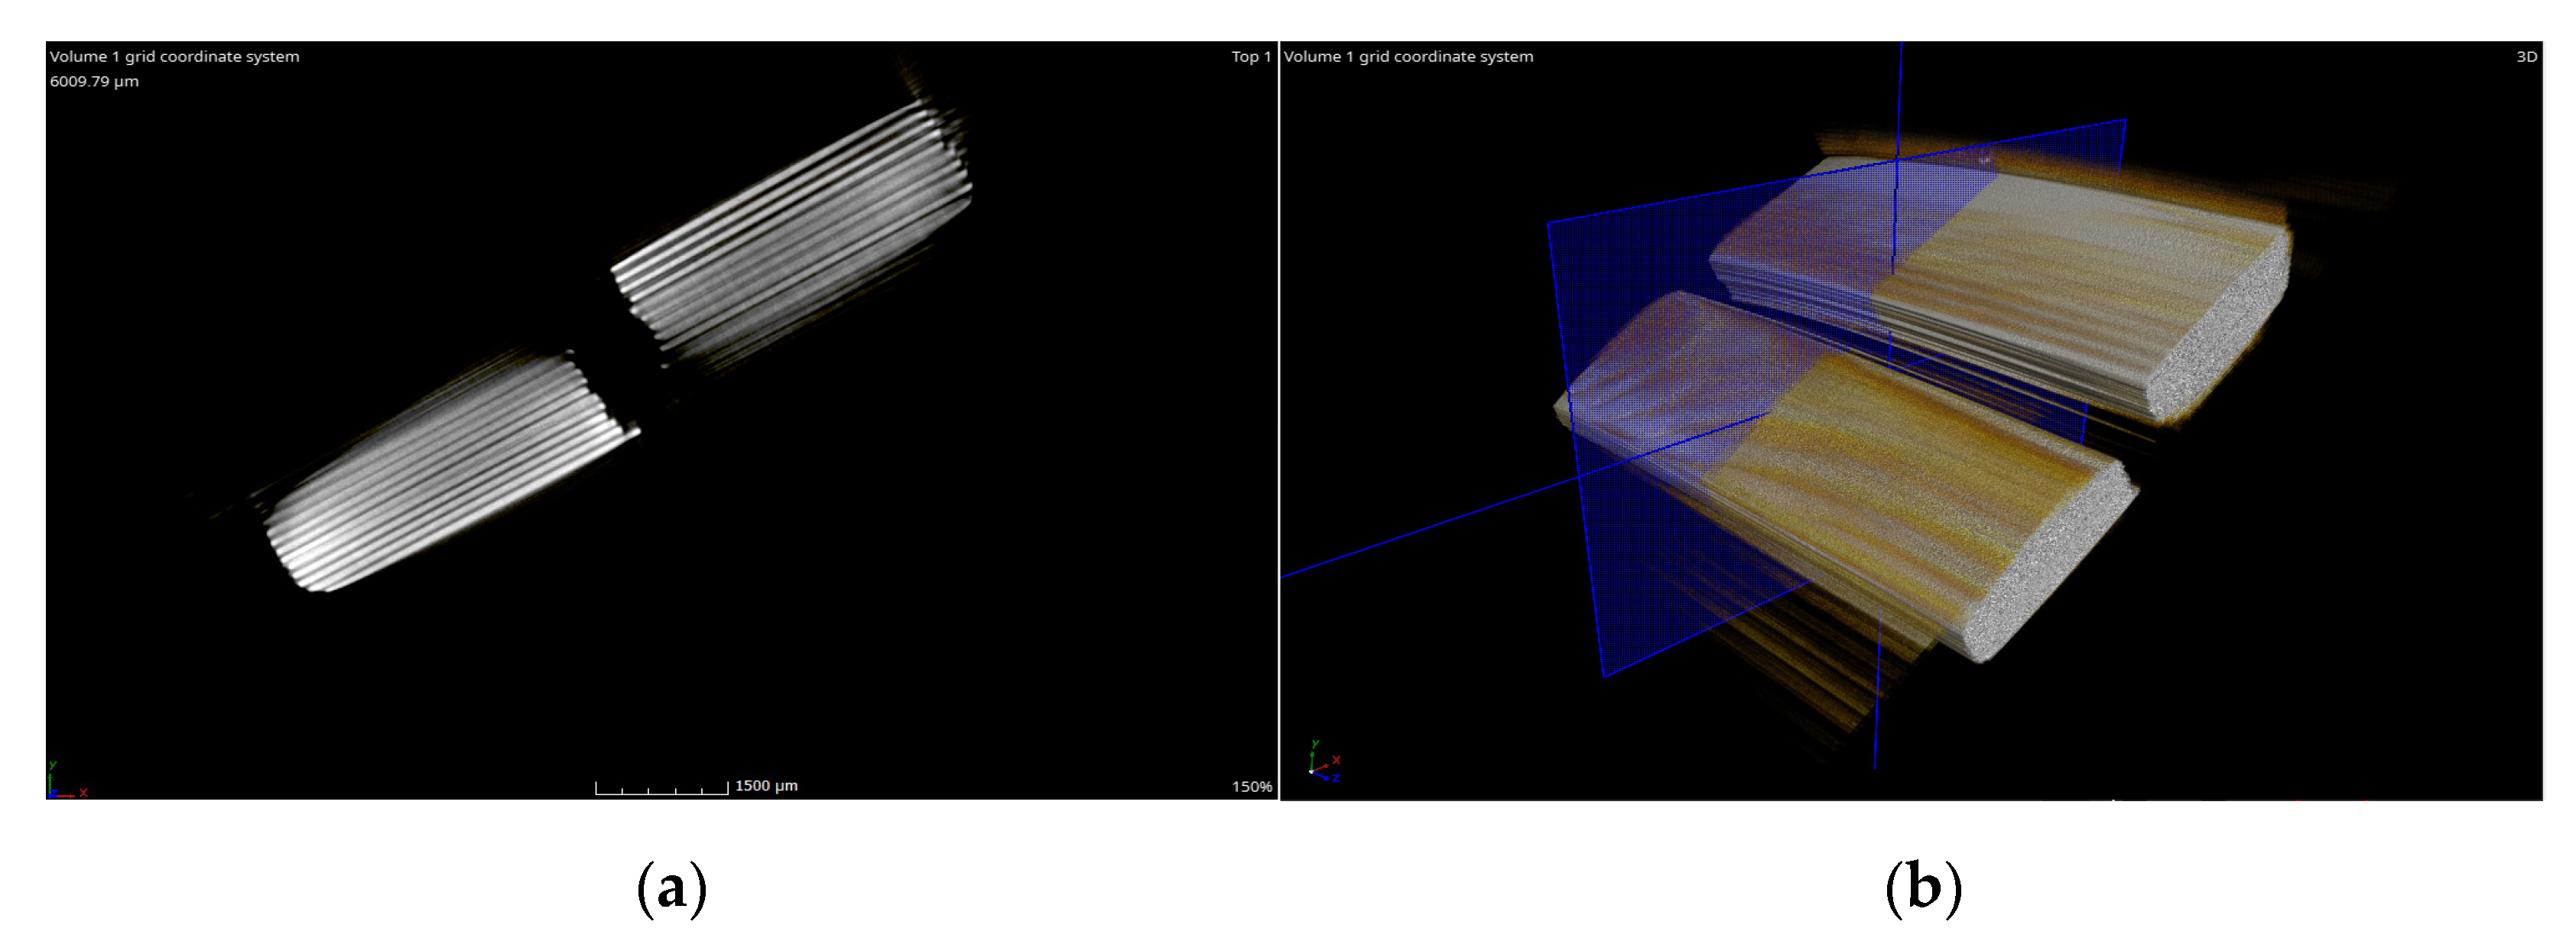Click the '3D' view label
Viewport: 2576px width, 938px height.
(2526, 57)
